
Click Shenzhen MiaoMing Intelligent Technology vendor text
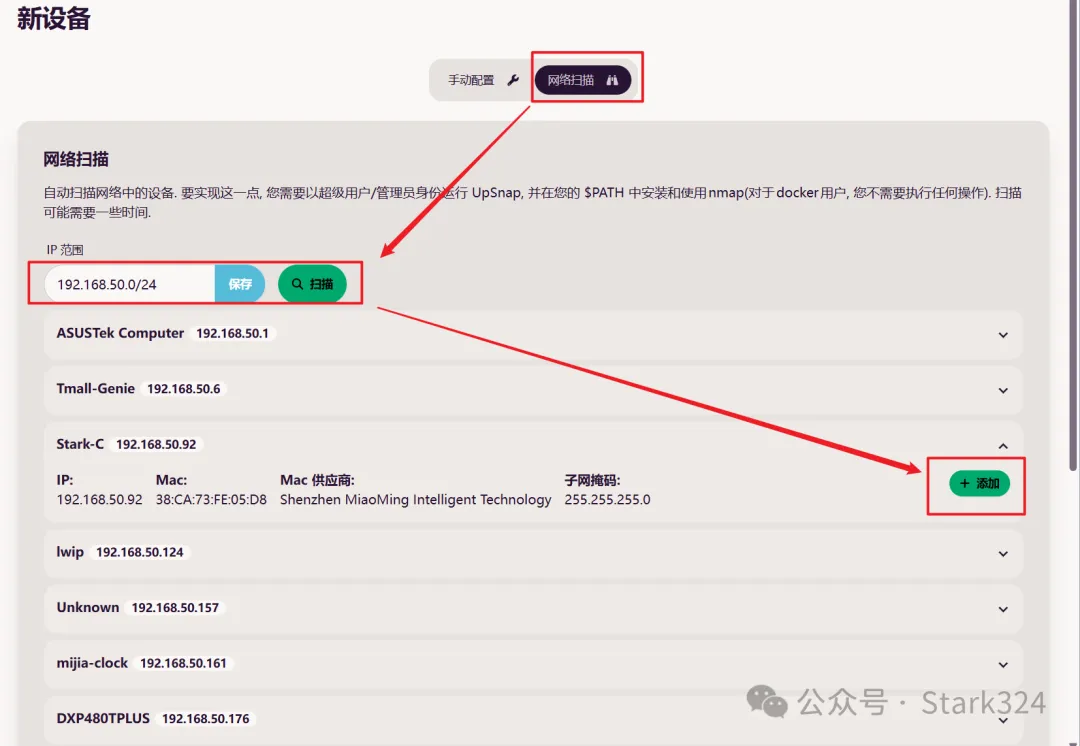pos(415,499)
